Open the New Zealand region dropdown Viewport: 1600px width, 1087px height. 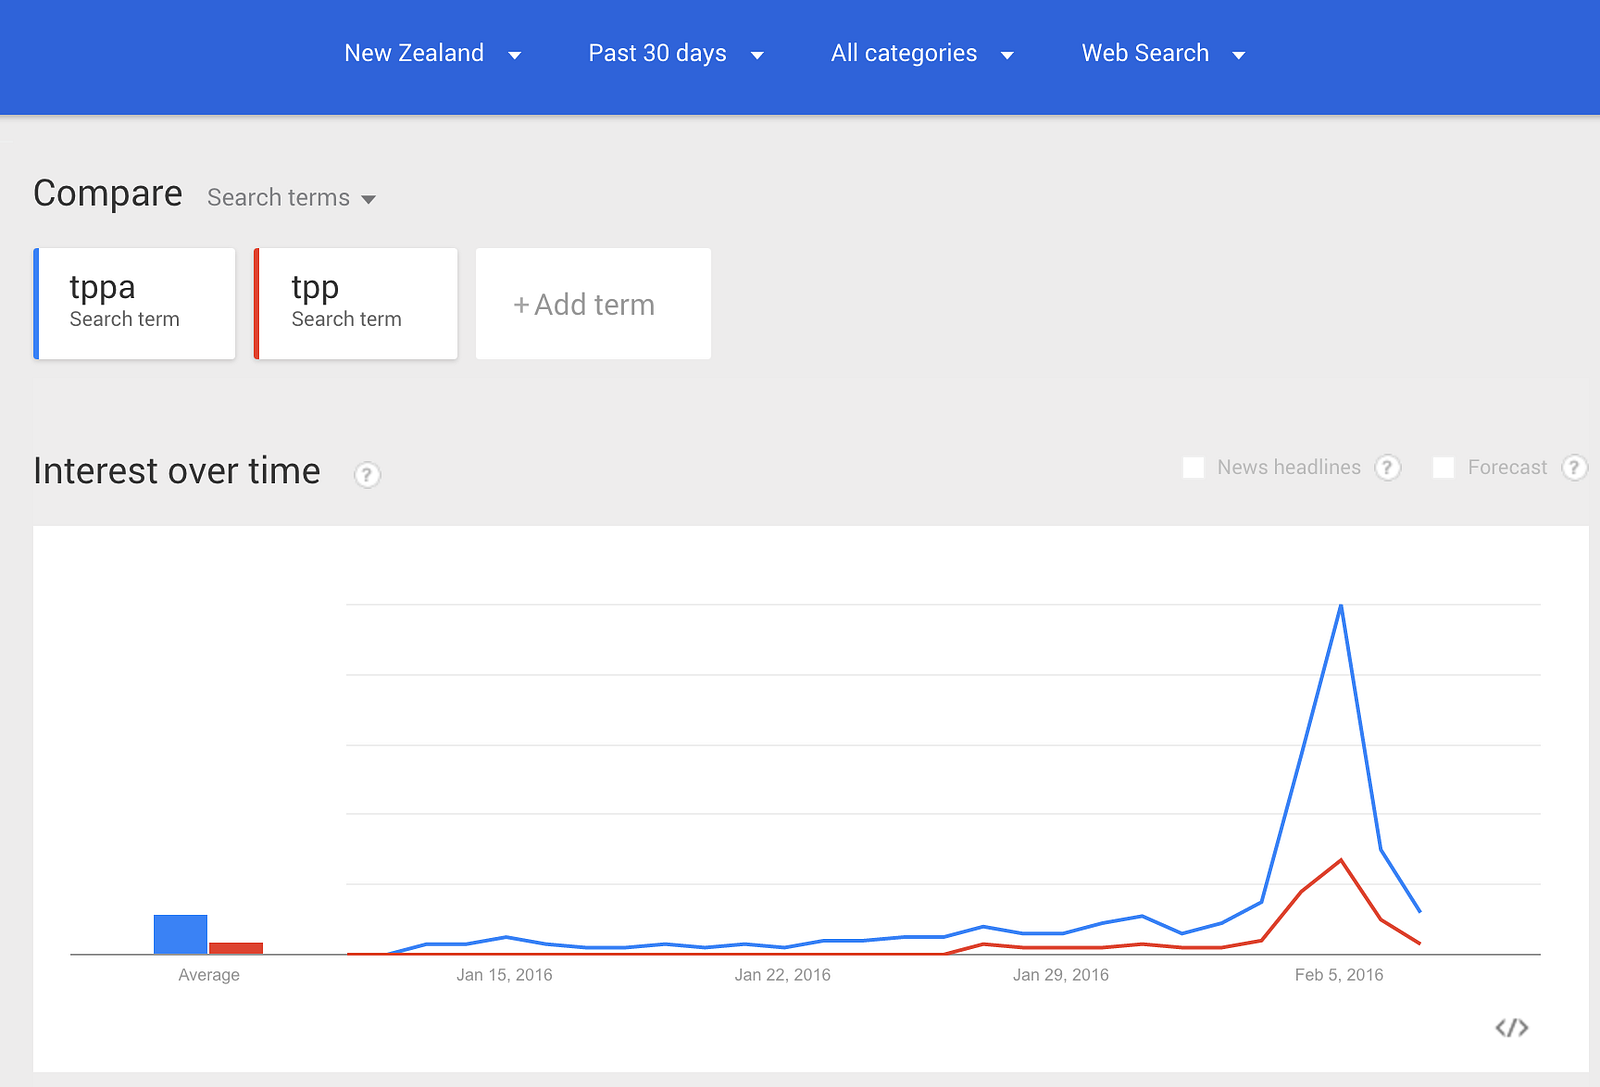pyautogui.click(x=432, y=54)
